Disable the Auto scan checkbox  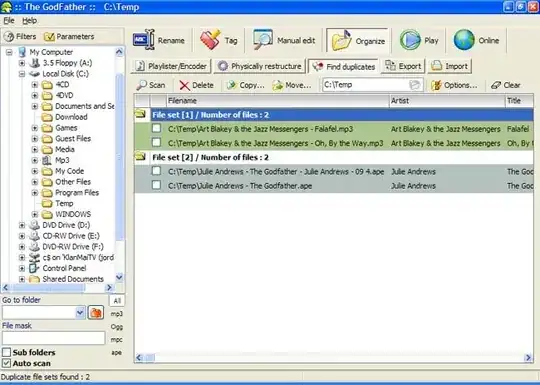(6, 363)
